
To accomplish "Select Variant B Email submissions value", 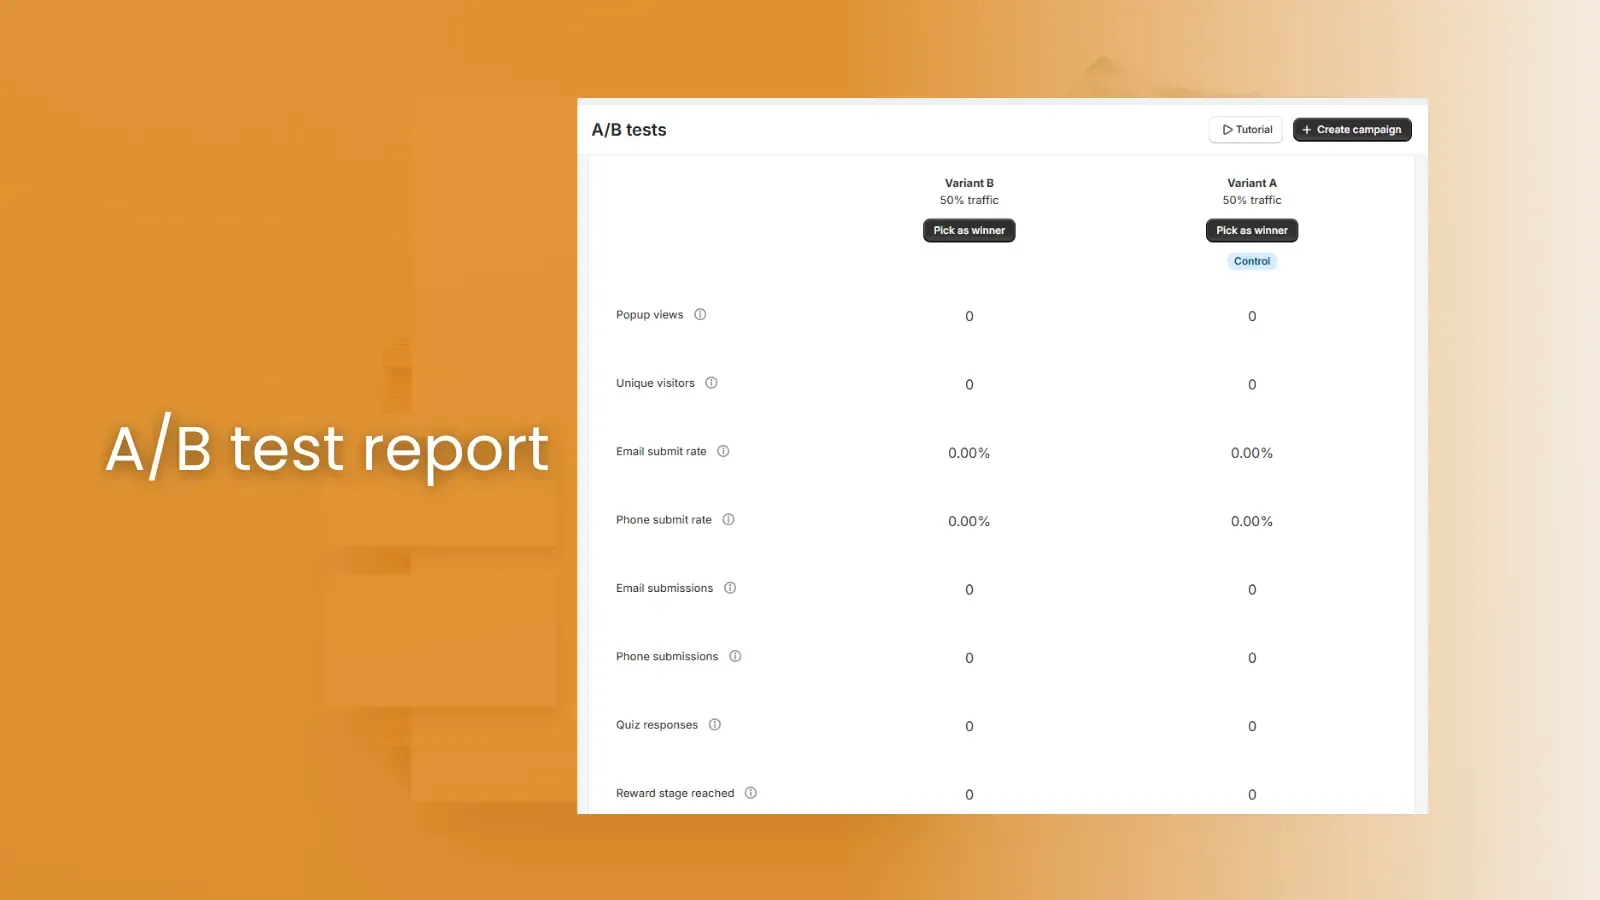I will pos(969,590).
